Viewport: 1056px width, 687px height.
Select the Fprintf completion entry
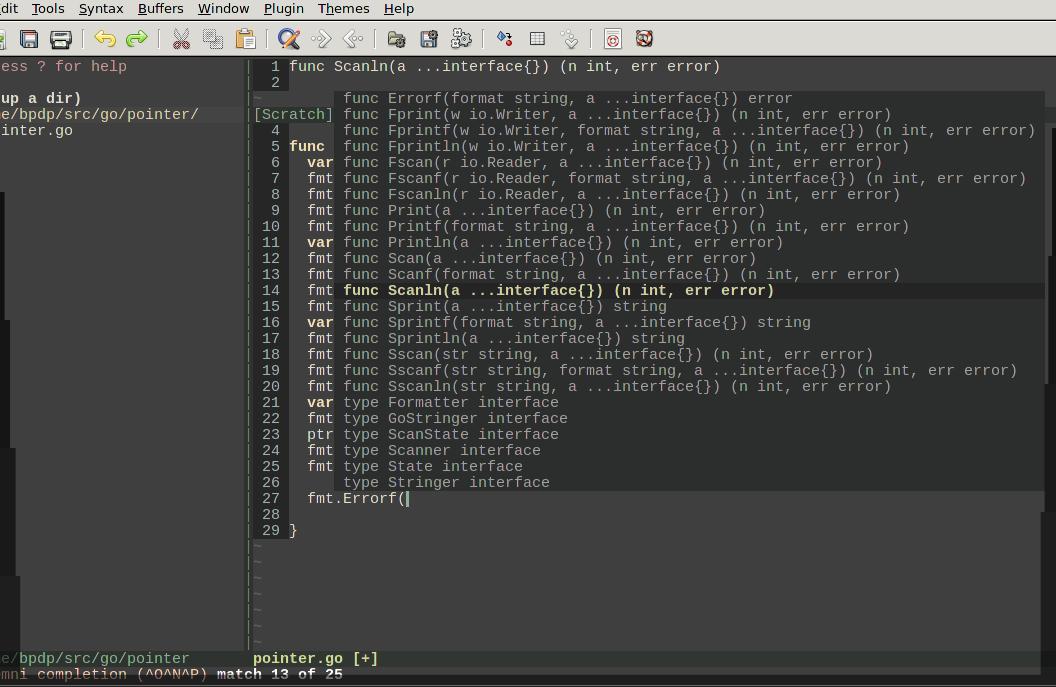689,131
